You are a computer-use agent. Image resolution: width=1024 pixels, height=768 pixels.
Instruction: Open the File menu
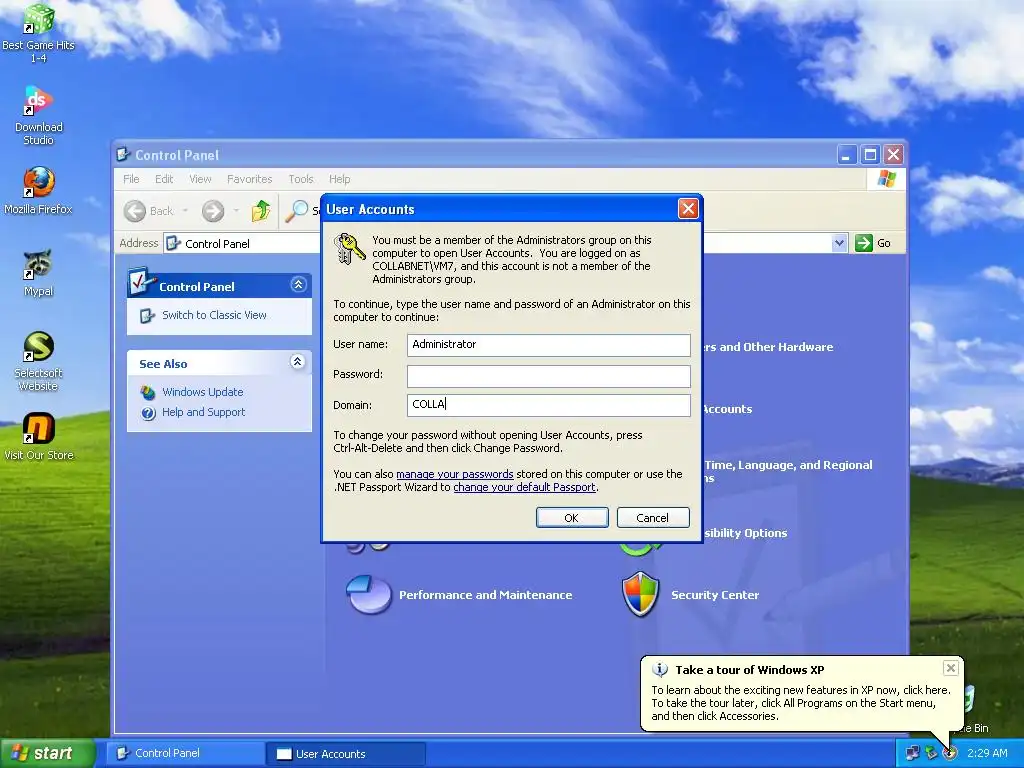131,179
